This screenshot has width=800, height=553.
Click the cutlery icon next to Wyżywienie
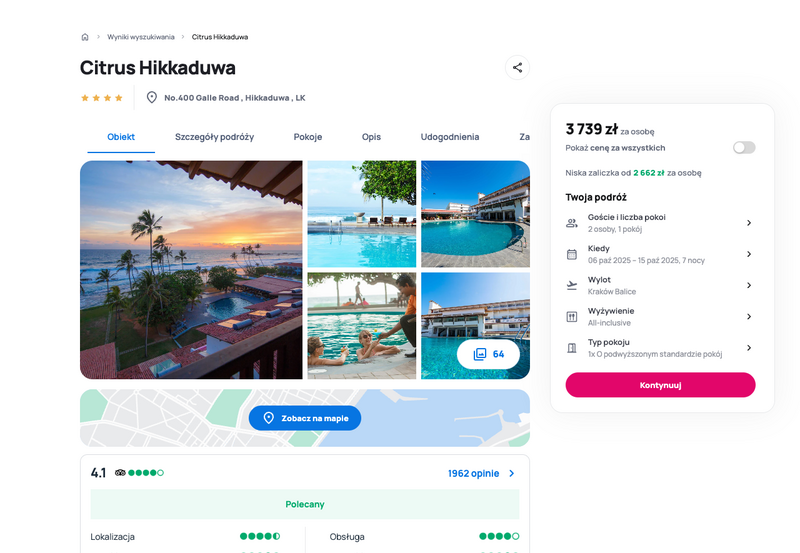coord(572,317)
